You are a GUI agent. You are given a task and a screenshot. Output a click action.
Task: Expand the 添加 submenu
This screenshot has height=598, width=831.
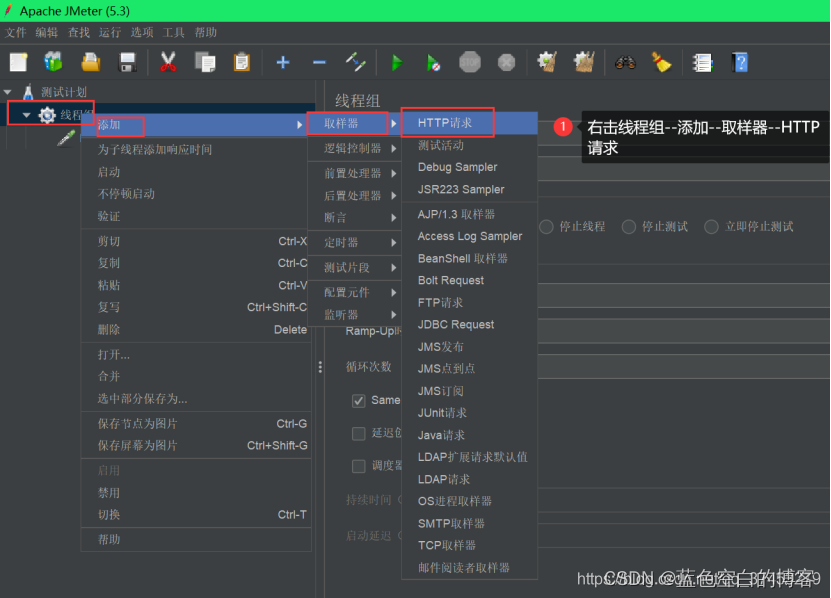point(195,125)
